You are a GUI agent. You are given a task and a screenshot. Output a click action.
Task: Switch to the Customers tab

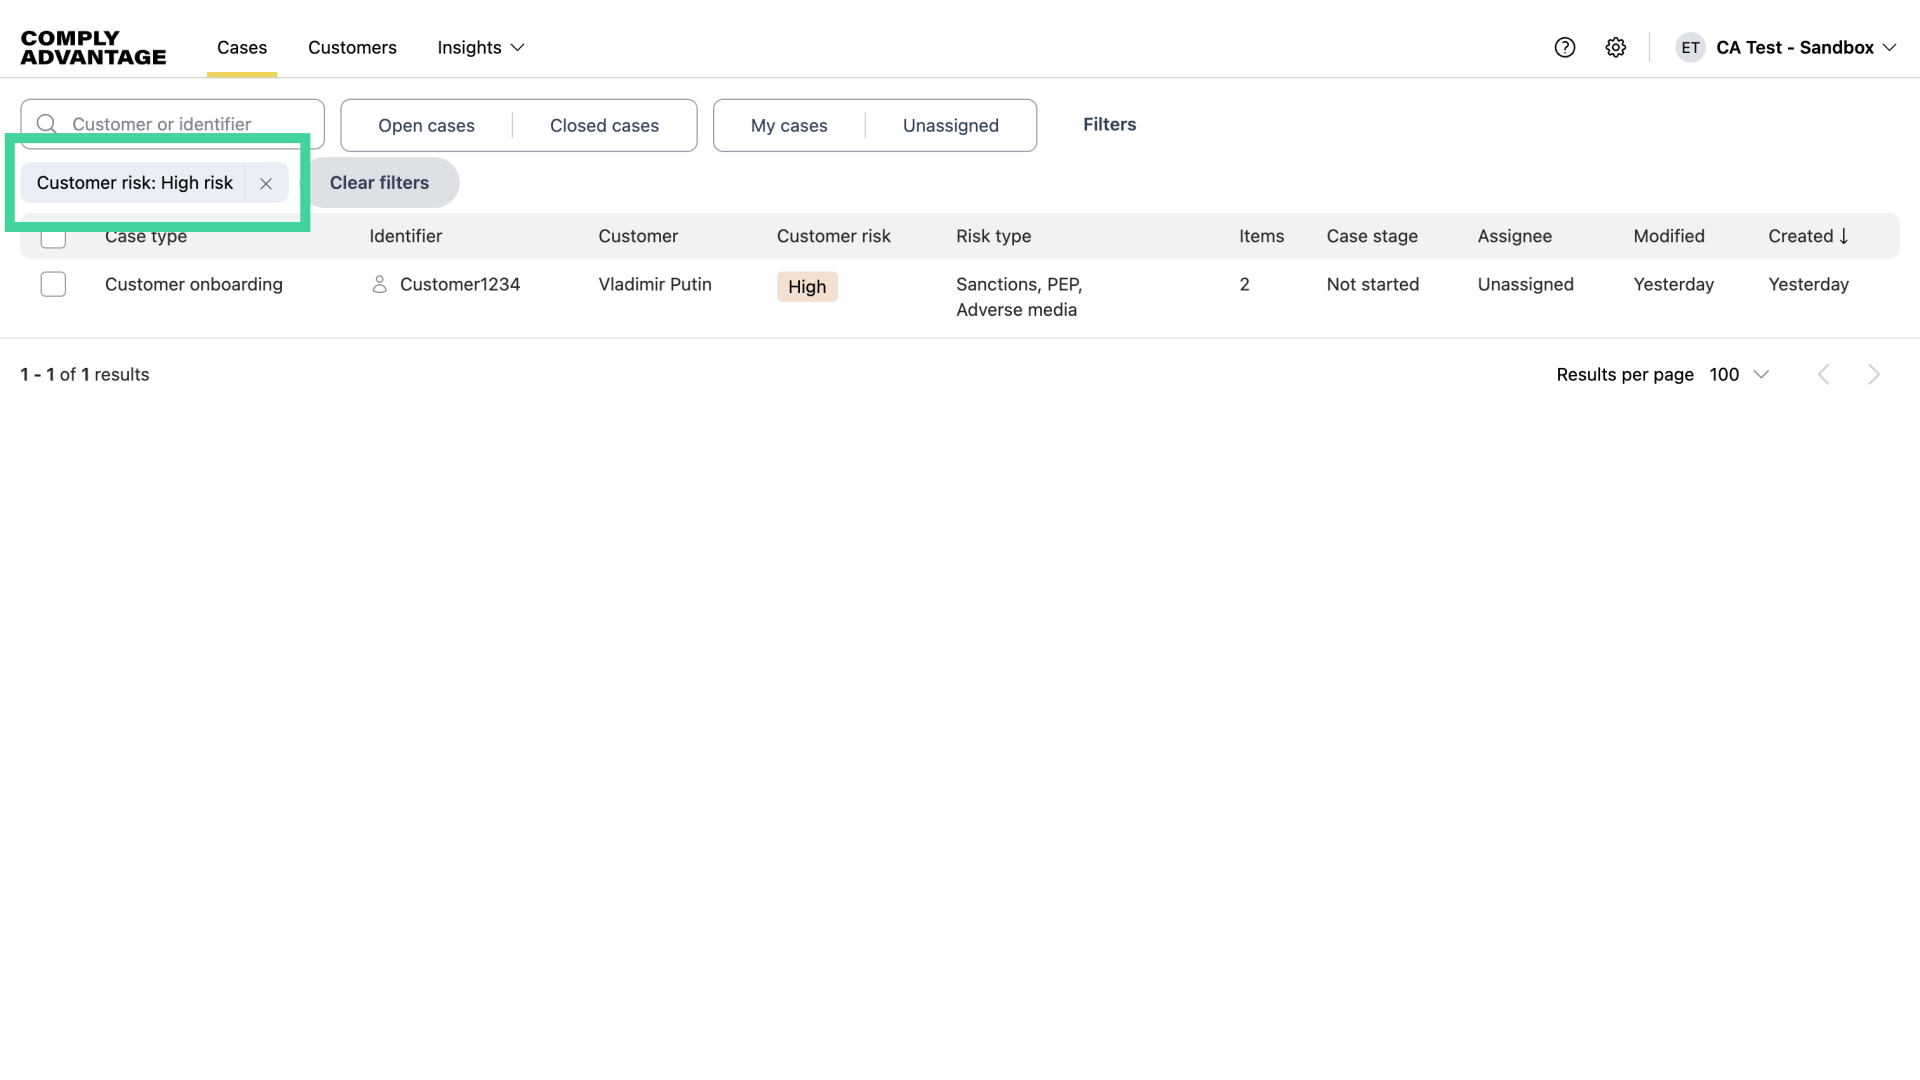[x=352, y=47]
